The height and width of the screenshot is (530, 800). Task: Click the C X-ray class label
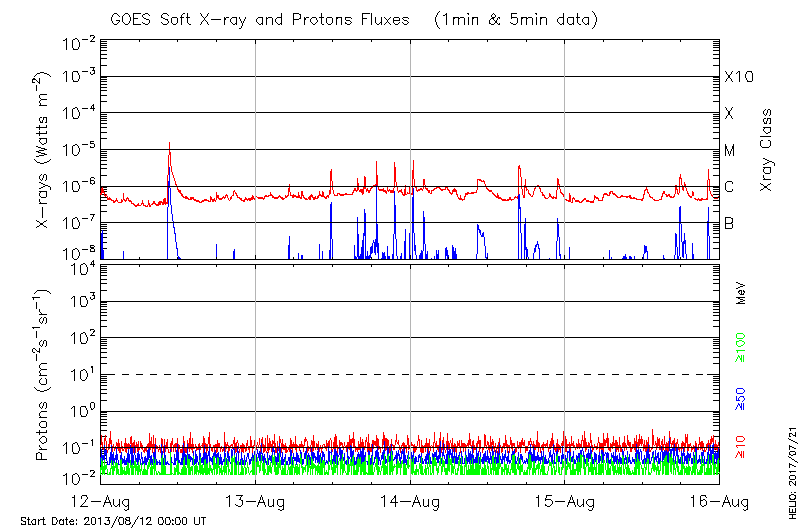[729, 187]
